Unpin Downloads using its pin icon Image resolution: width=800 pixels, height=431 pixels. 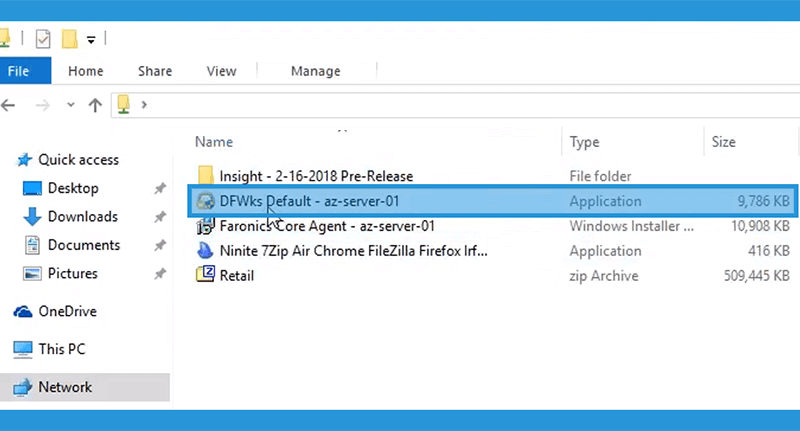(x=160, y=217)
